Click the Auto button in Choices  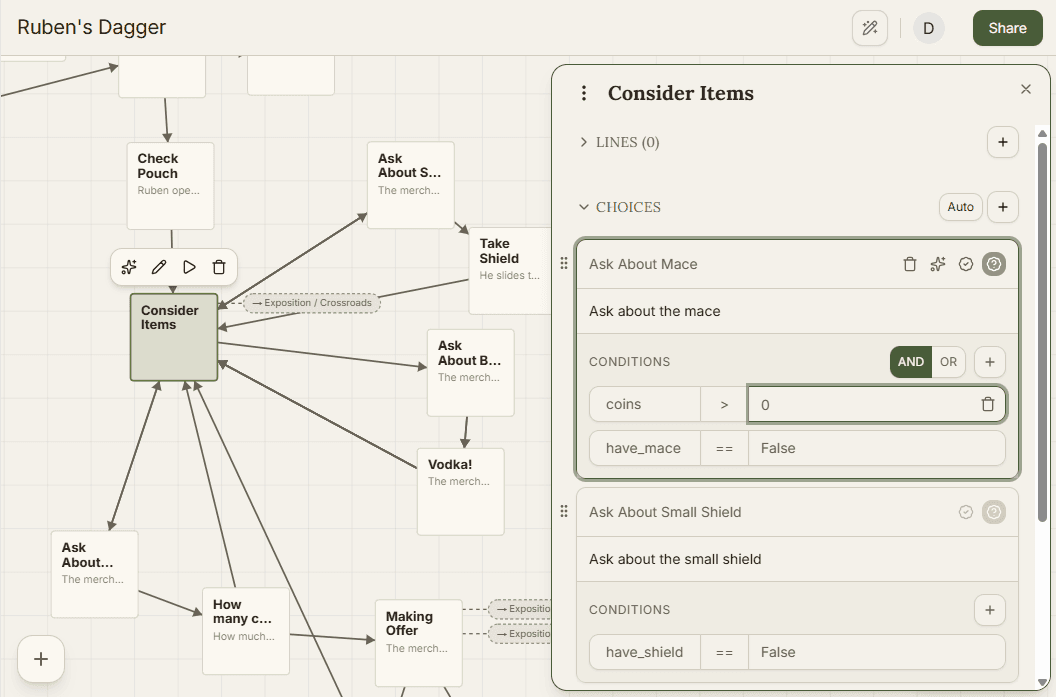[960, 207]
